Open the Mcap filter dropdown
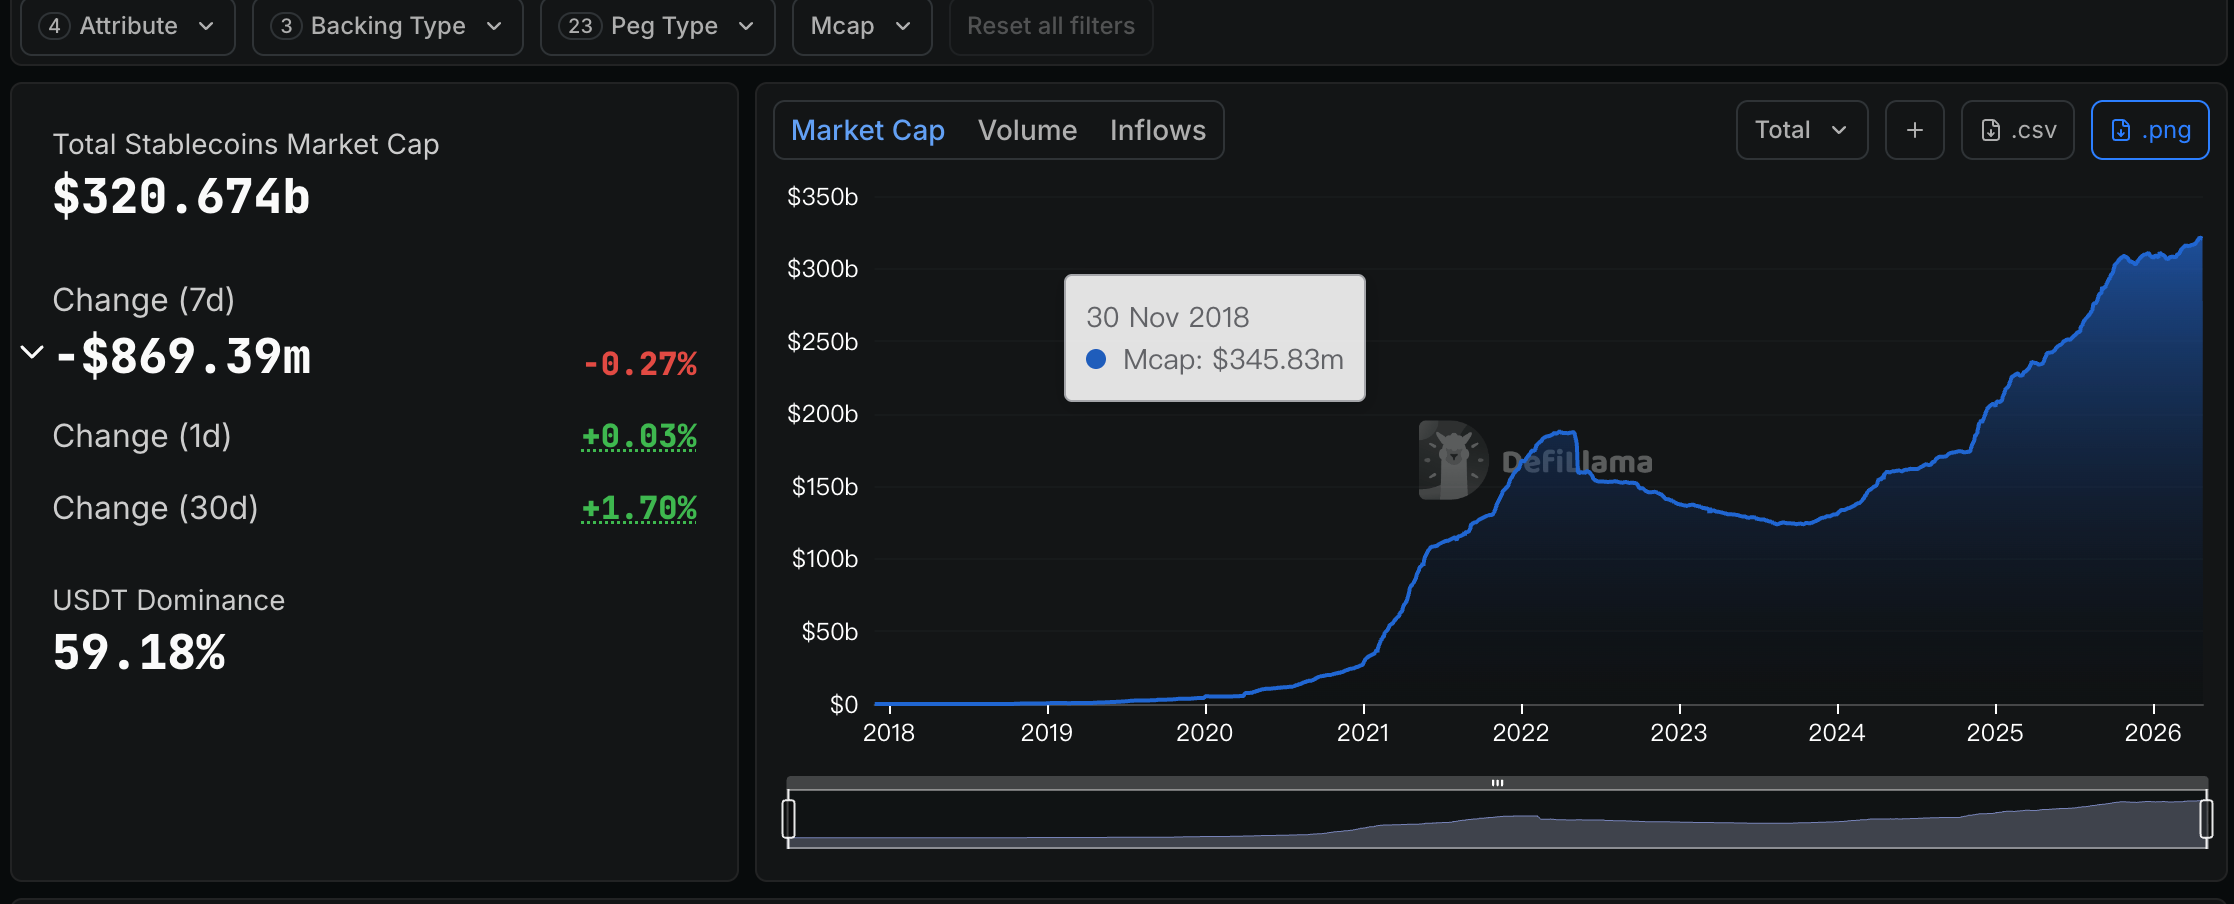Screen dimensions: 2234x904 pos(861,26)
